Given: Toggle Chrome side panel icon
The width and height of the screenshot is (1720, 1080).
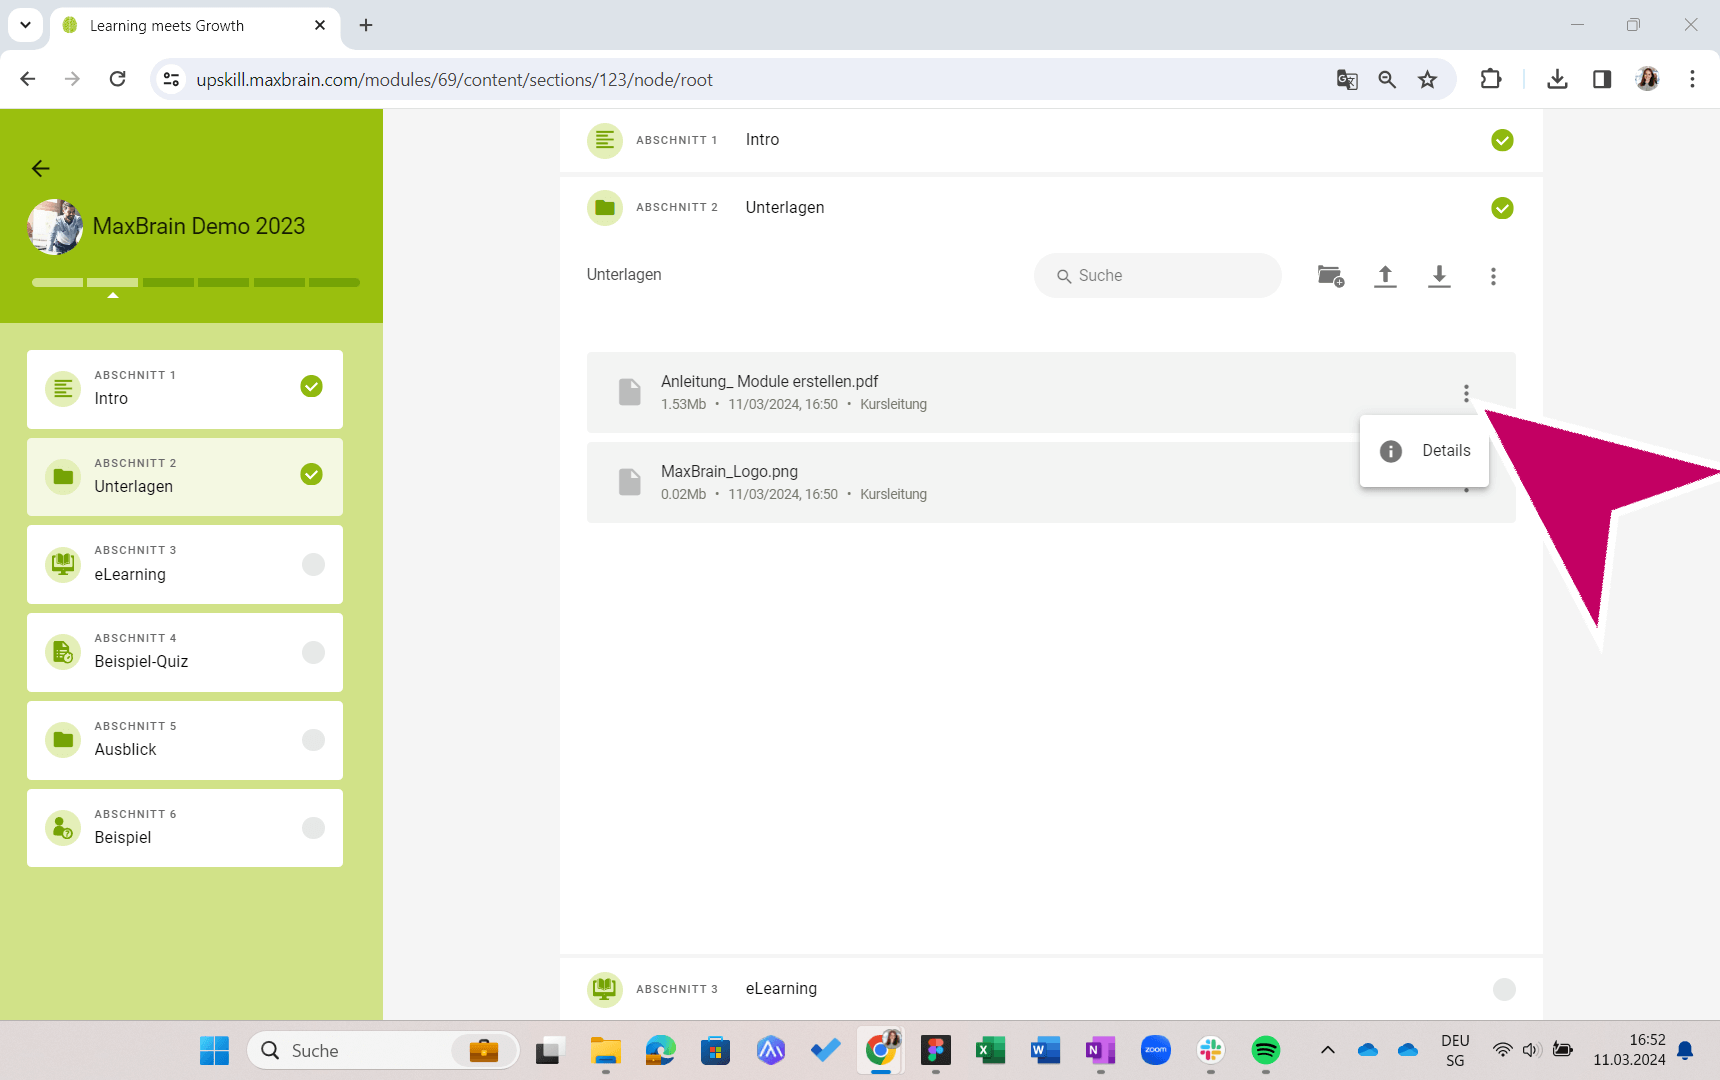Looking at the screenshot, I should point(1602,79).
